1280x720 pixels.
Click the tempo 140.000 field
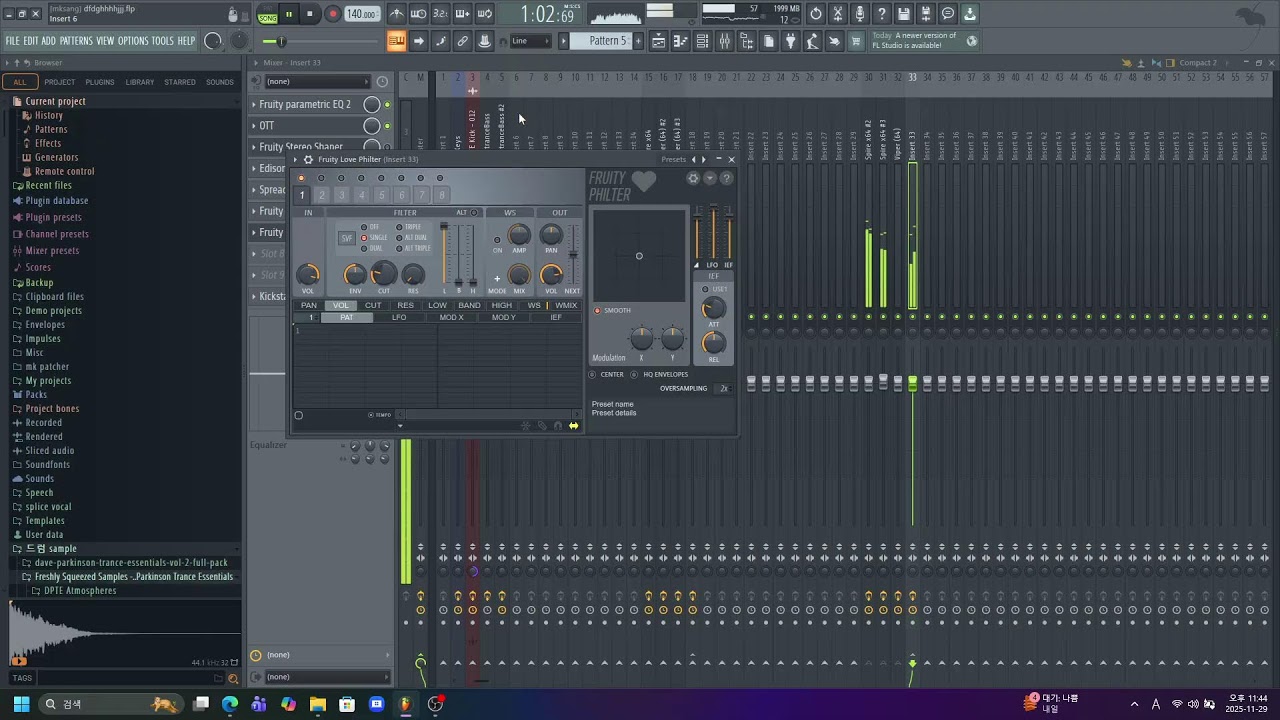(x=361, y=14)
